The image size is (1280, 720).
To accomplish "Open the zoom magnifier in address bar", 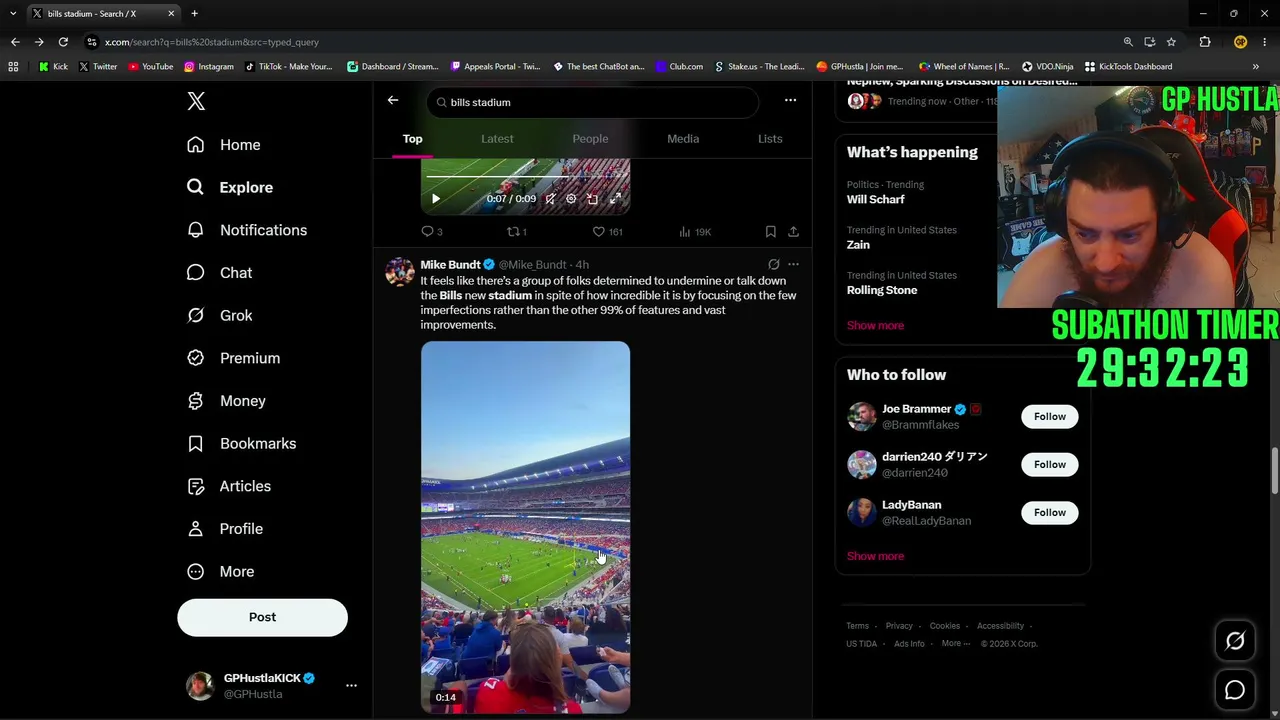I will click(x=1128, y=42).
